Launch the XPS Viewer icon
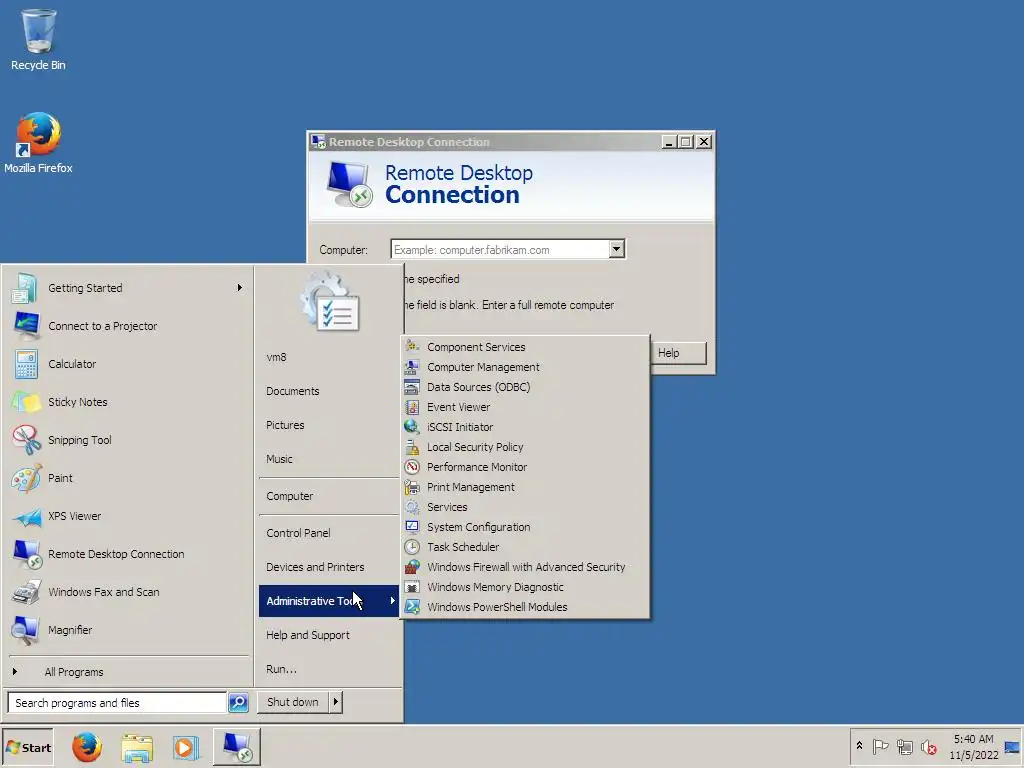The height and width of the screenshot is (768, 1024). click(x=26, y=516)
